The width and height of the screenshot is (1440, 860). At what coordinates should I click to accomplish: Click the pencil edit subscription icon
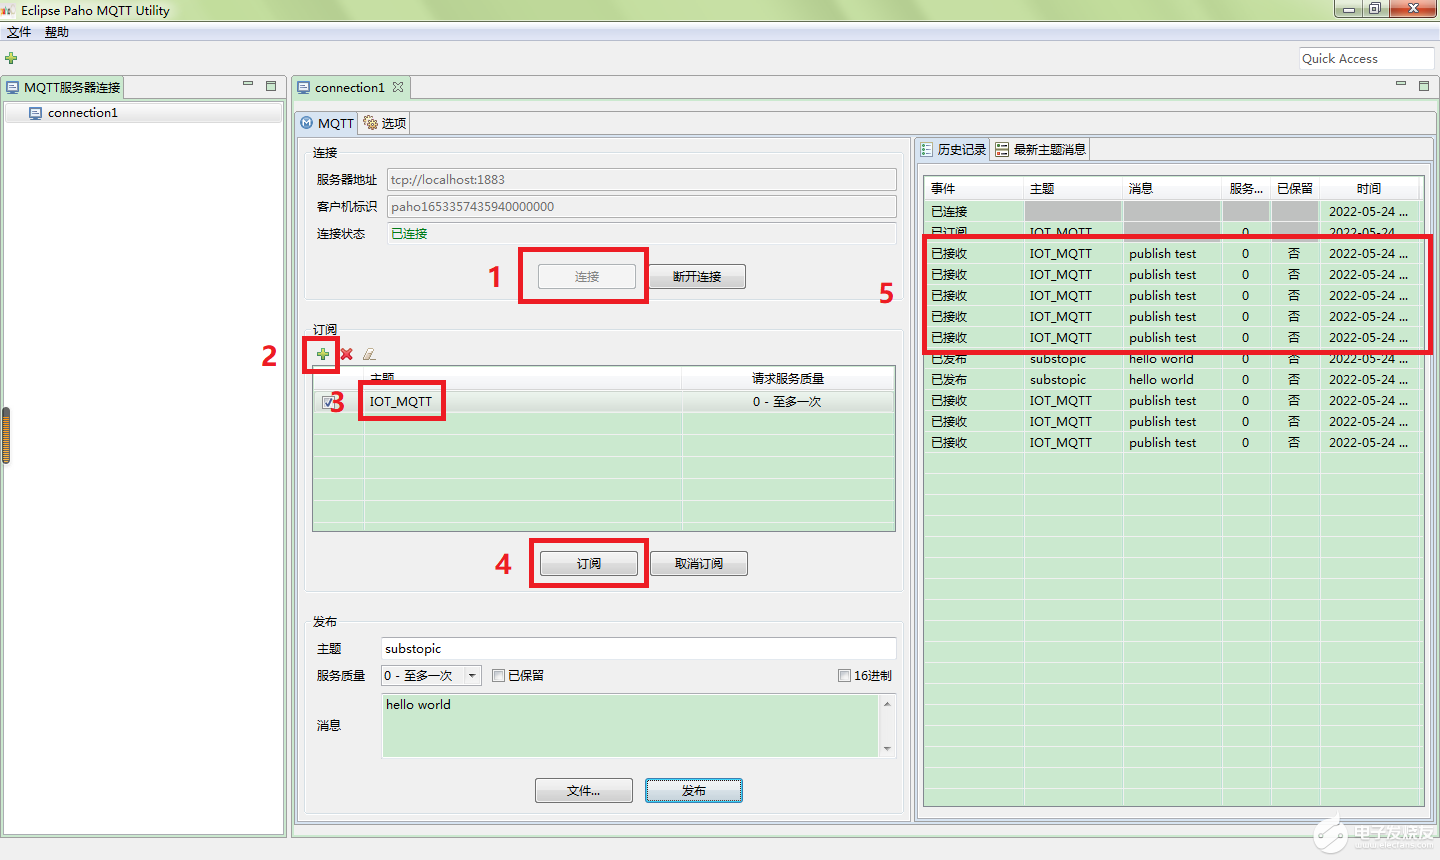pyautogui.click(x=369, y=354)
